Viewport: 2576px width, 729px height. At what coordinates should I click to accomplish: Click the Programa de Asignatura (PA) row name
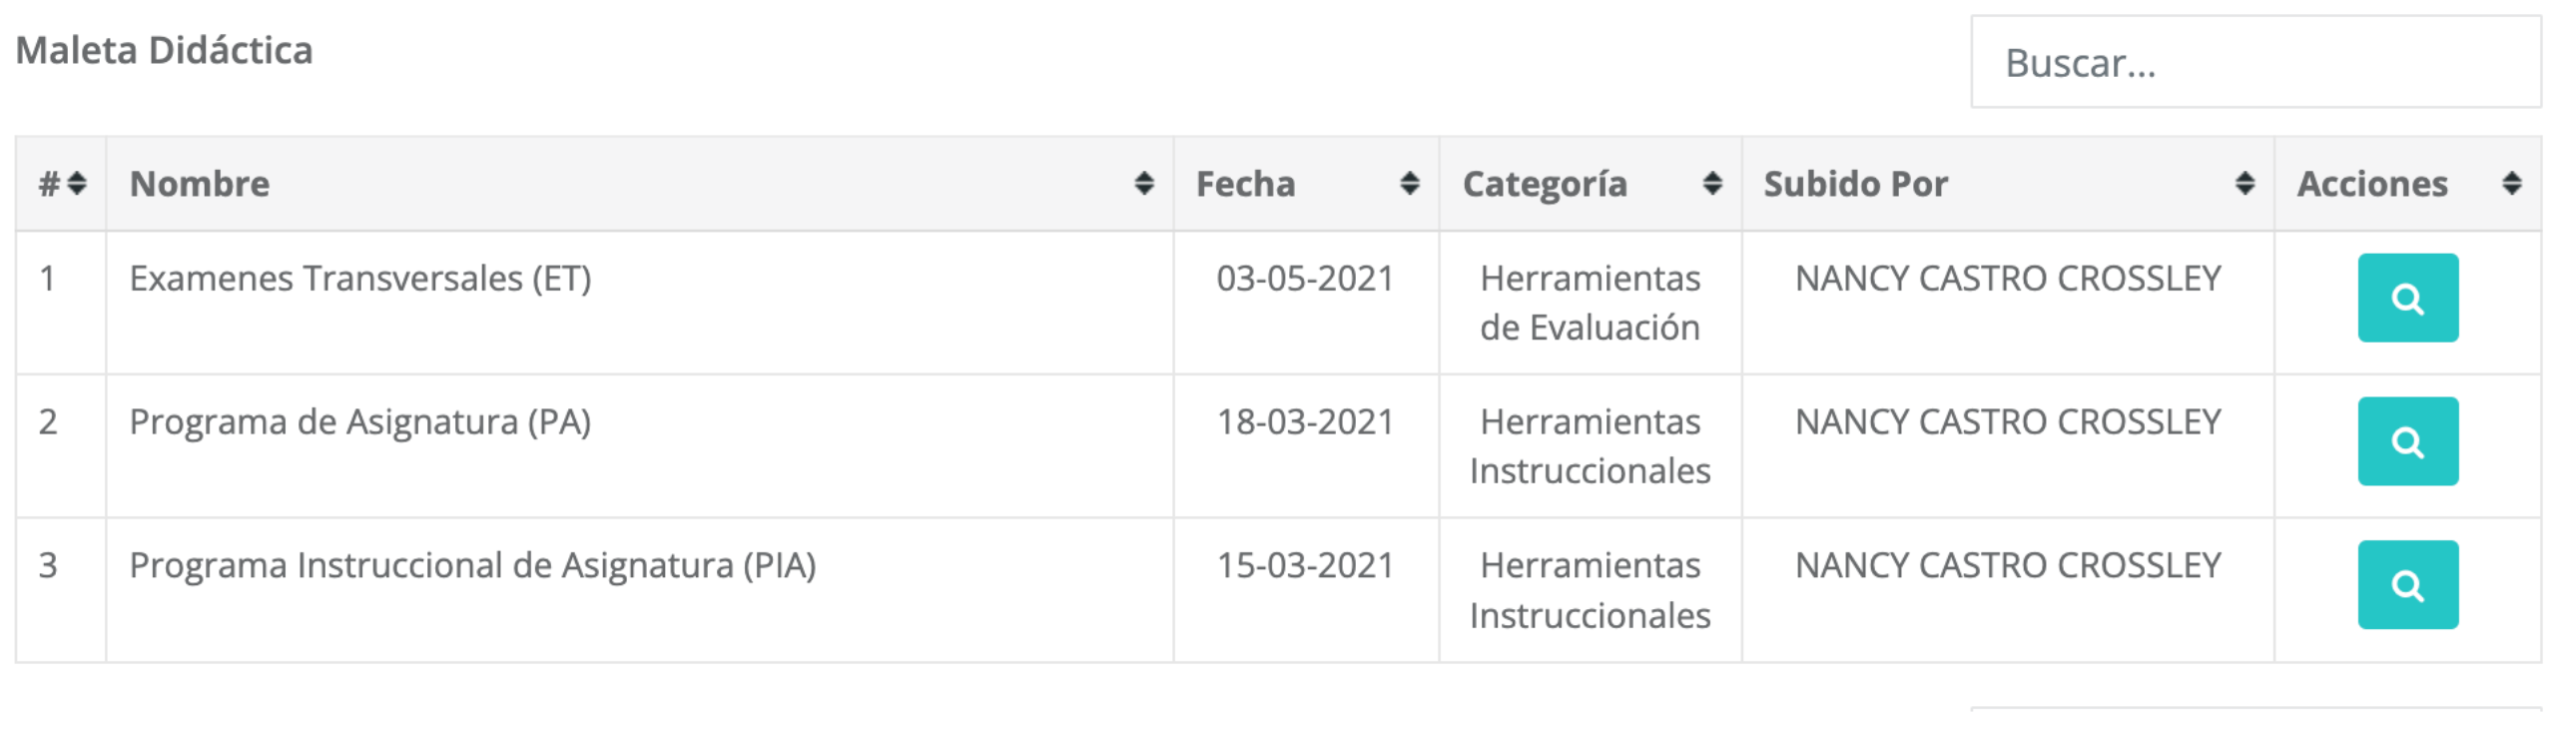[360, 423]
